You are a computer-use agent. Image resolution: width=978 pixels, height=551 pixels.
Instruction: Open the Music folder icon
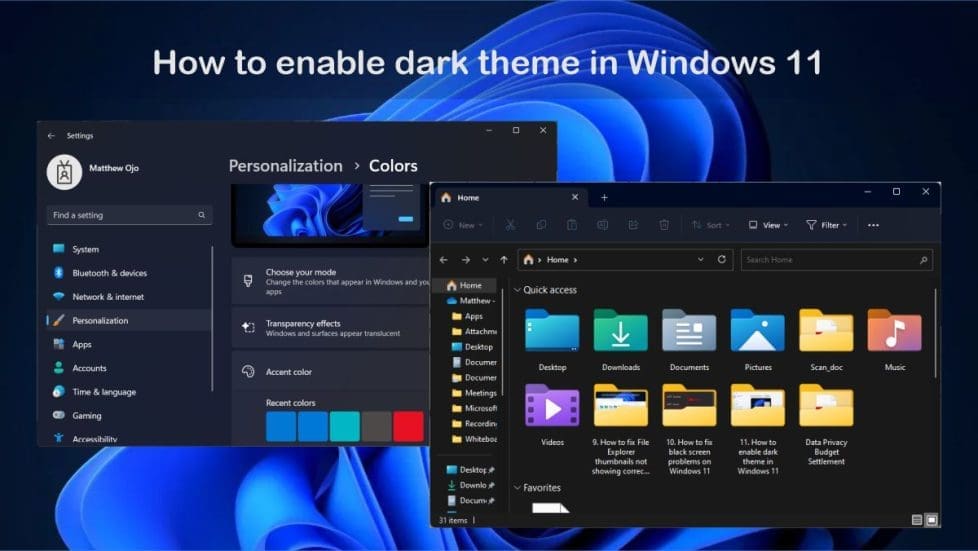(894, 331)
